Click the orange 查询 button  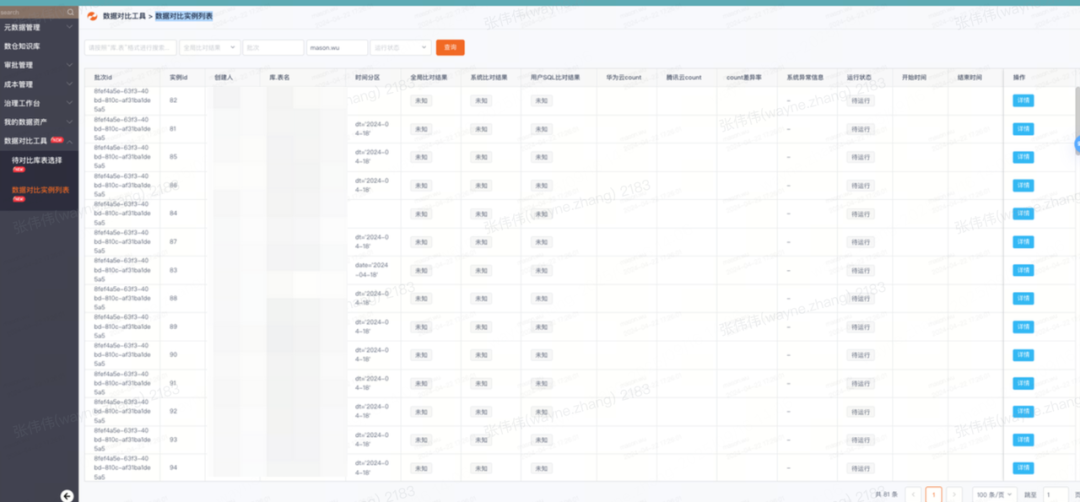450,47
